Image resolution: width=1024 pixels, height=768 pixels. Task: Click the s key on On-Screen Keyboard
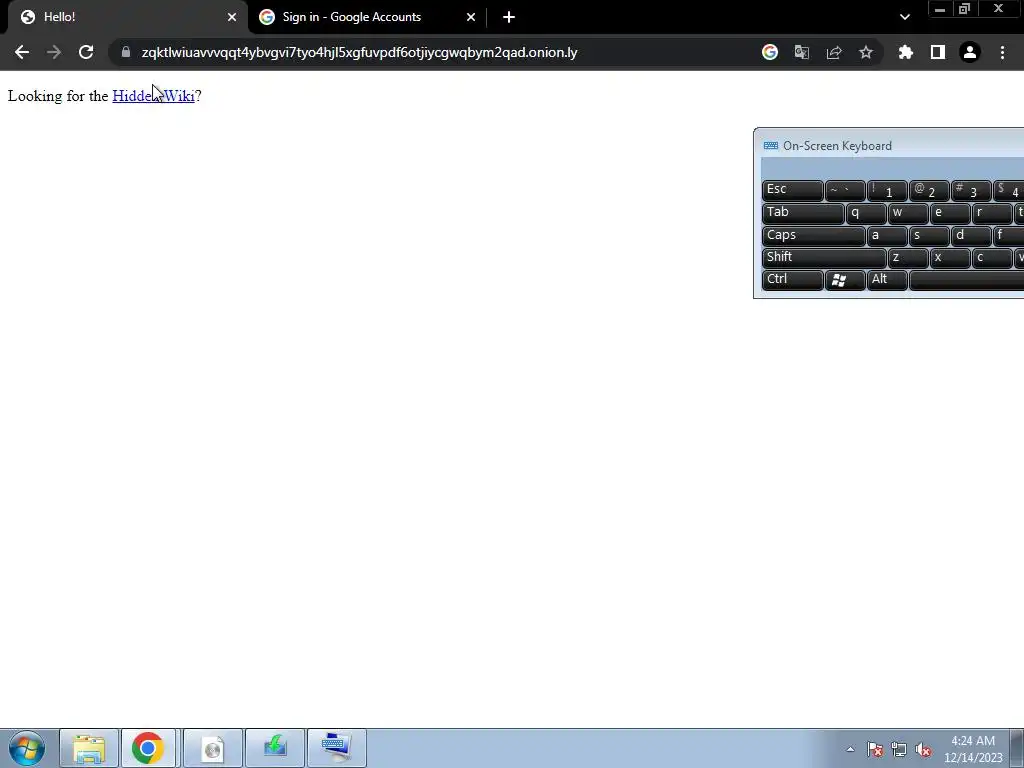(928, 236)
